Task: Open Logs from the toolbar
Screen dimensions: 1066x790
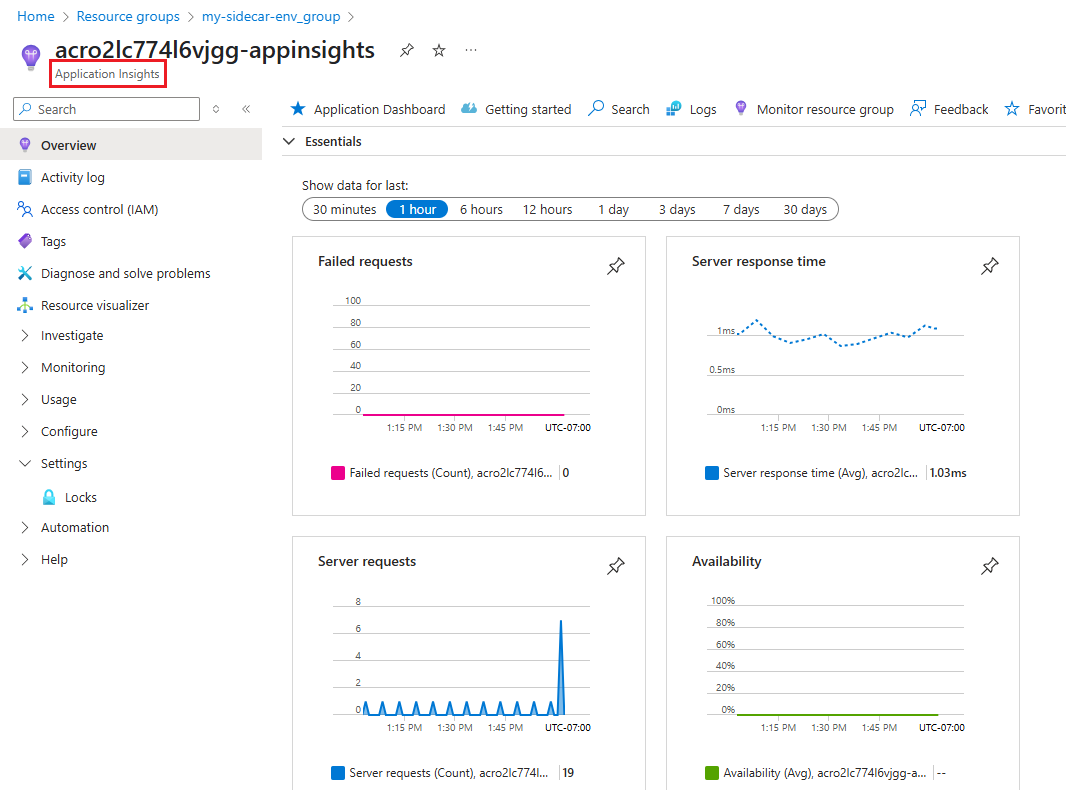Action: 690,108
